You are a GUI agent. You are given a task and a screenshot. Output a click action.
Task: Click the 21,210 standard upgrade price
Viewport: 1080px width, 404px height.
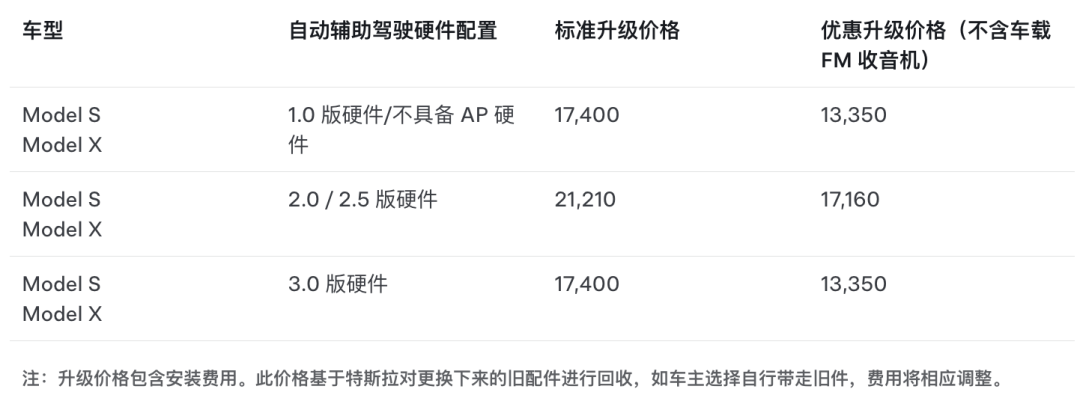[x=586, y=199]
